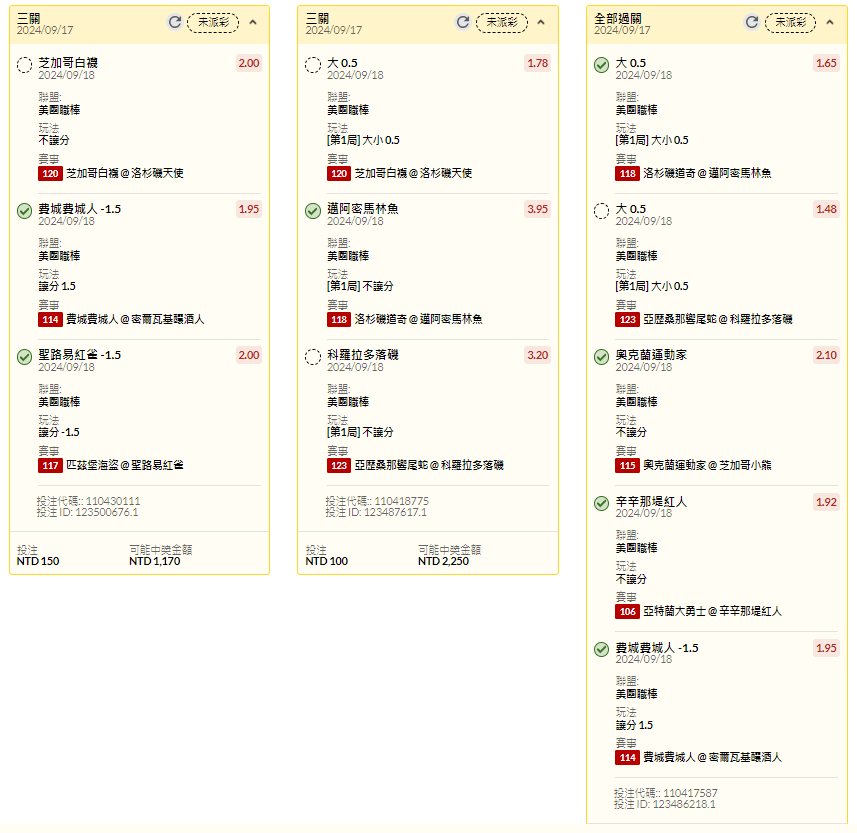Click the 投注 ID 123486218.1 text
857x833 pixels.
point(664,803)
